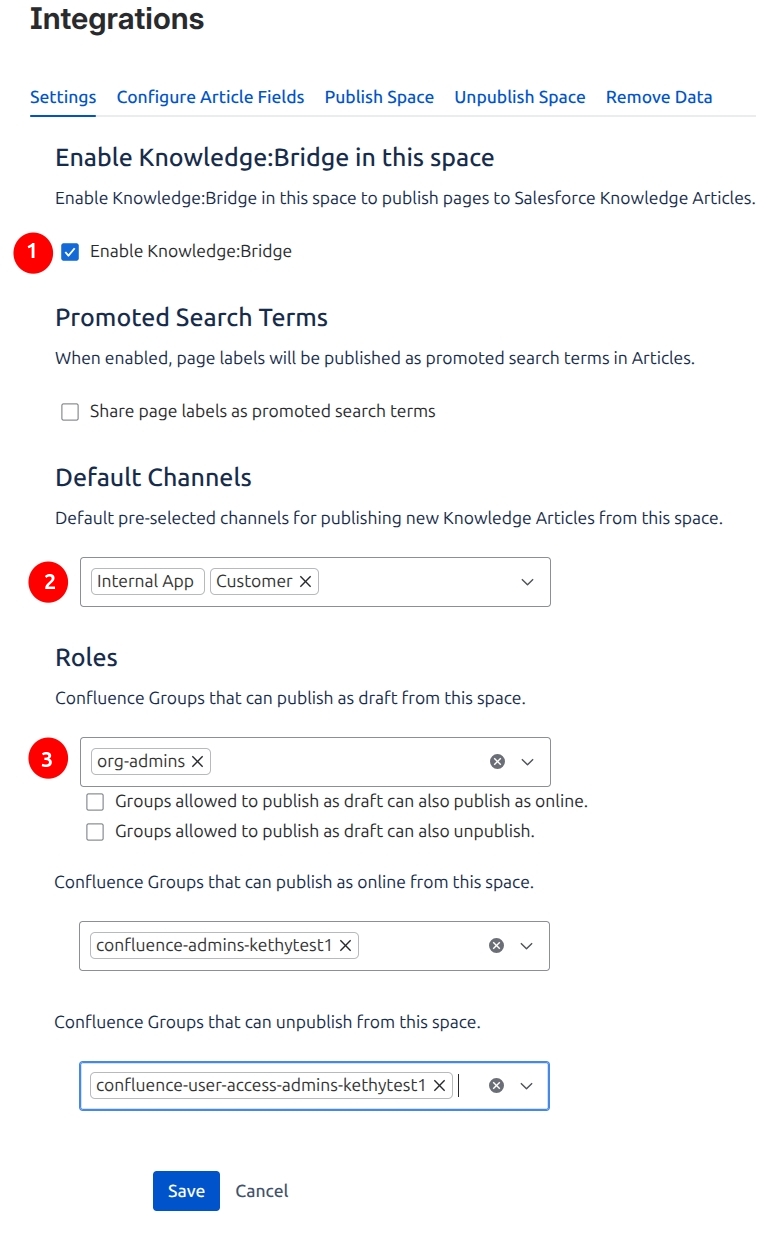Save the integration settings
Viewport: 770px width, 1247px height.
(x=186, y=1191)
